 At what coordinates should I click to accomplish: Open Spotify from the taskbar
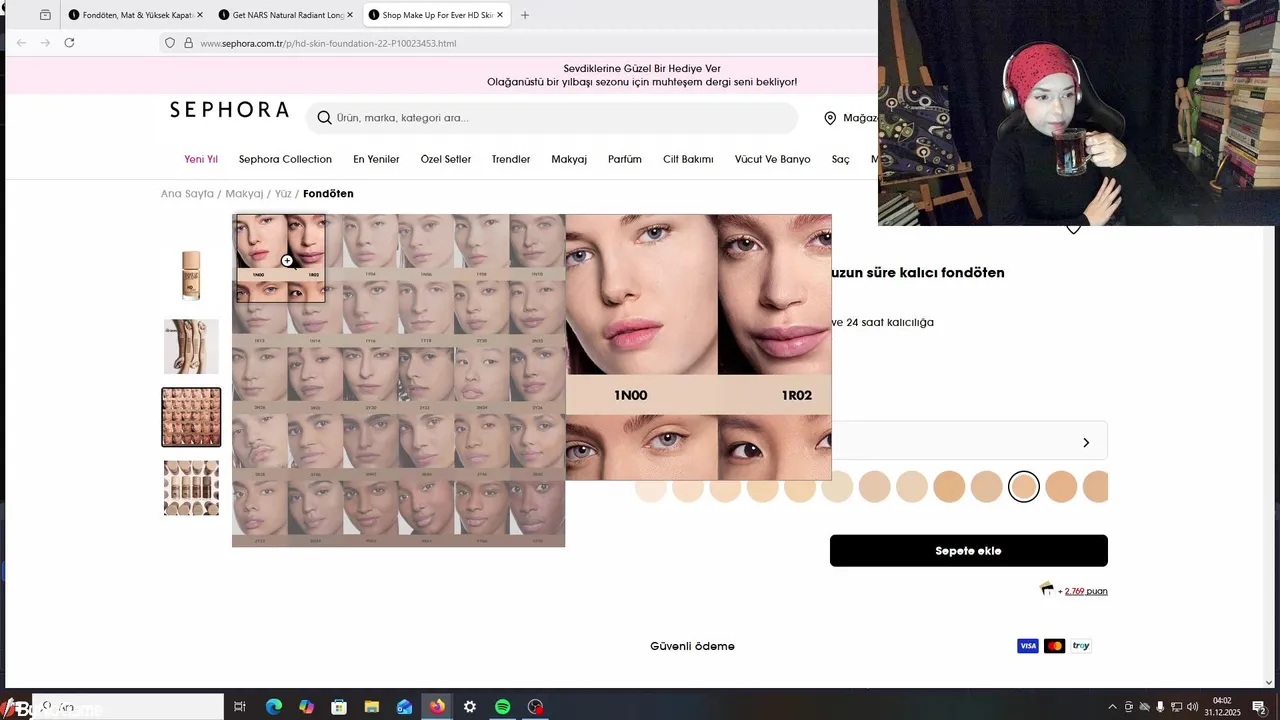(x=503, y=707)
